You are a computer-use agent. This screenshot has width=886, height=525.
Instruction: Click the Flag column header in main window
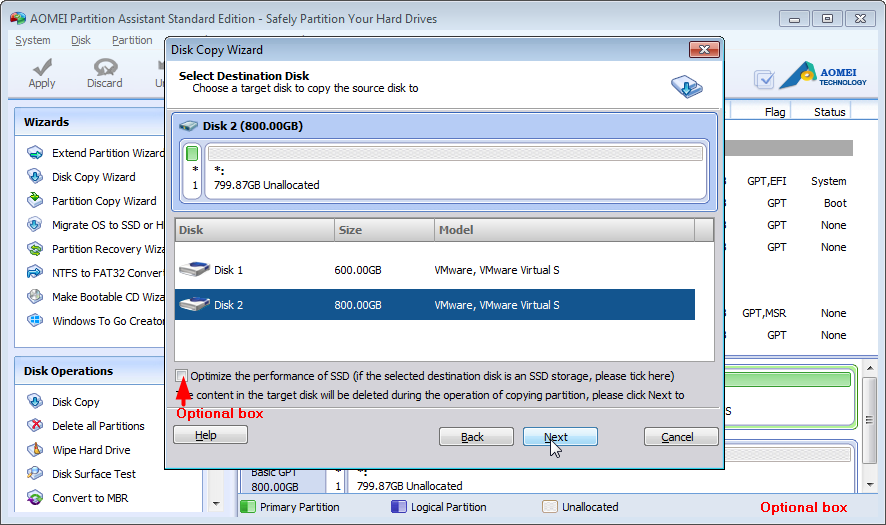tap(775, 112)
